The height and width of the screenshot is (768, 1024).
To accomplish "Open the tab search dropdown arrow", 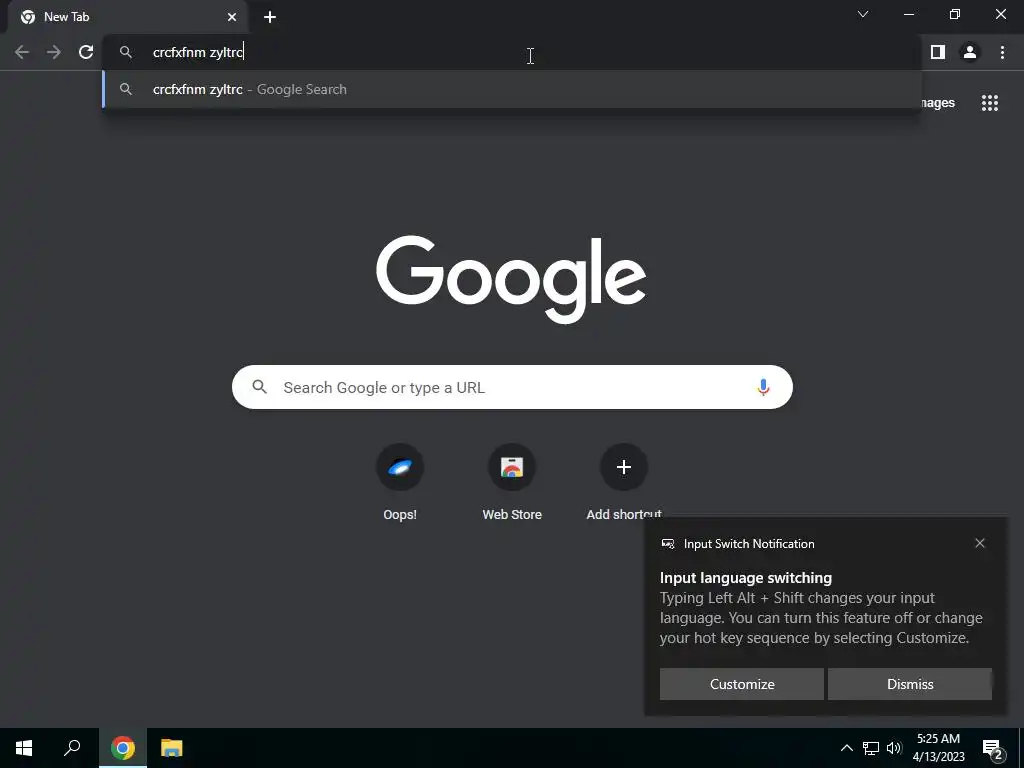I will pyautogui.click(x=863, y=14).
